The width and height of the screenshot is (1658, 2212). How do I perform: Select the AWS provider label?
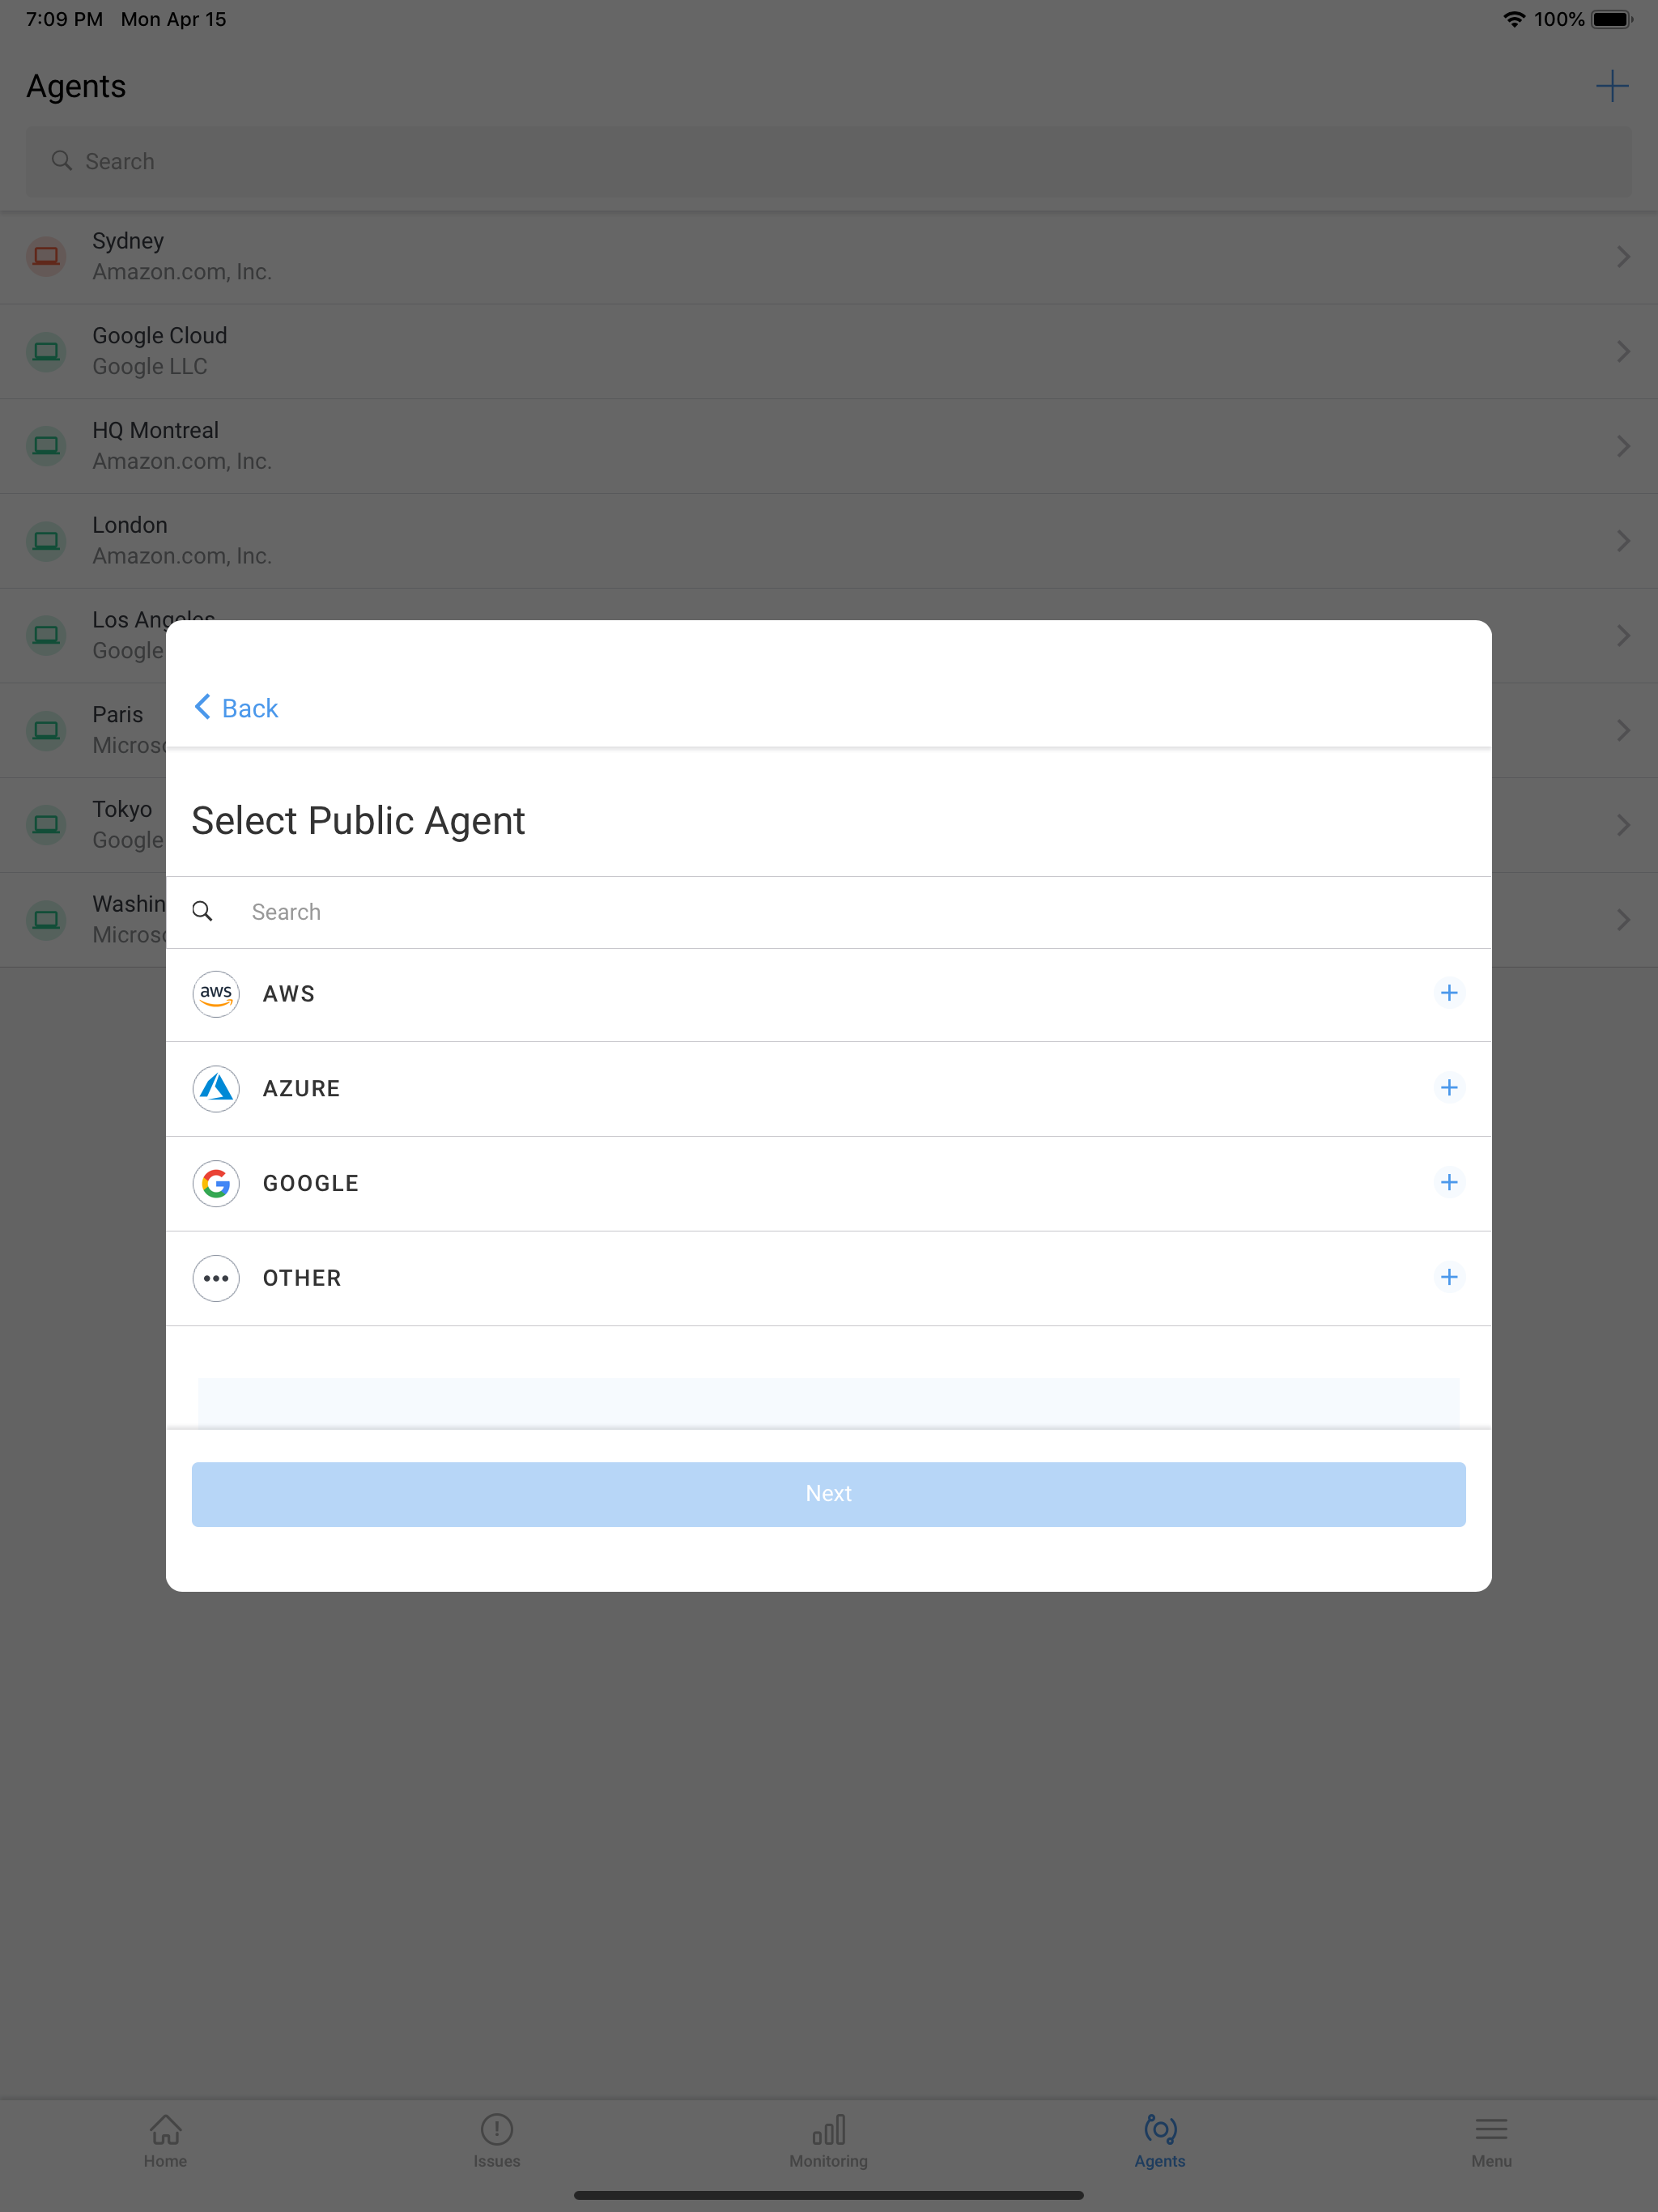(289, 994)
